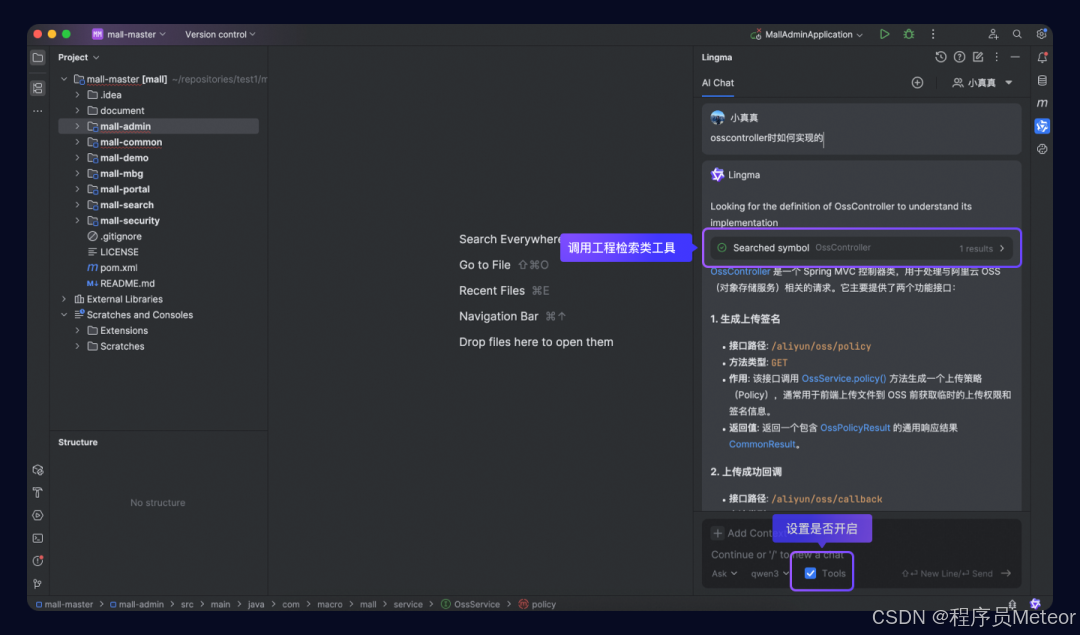
Task: Open the Structure tool window icon in the left stripe
Action: pos(38,87)
